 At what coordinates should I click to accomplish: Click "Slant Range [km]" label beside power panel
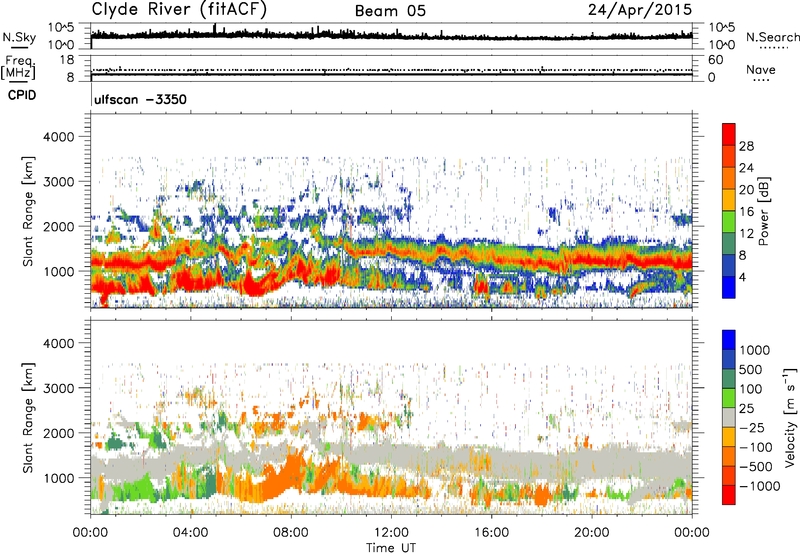[28, 211]
